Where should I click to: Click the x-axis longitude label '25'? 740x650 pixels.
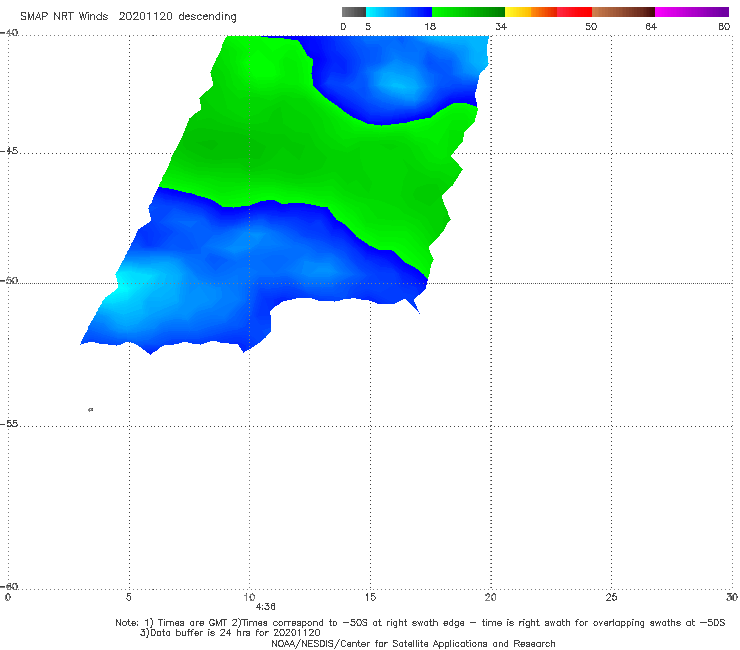tap(611, 597)
